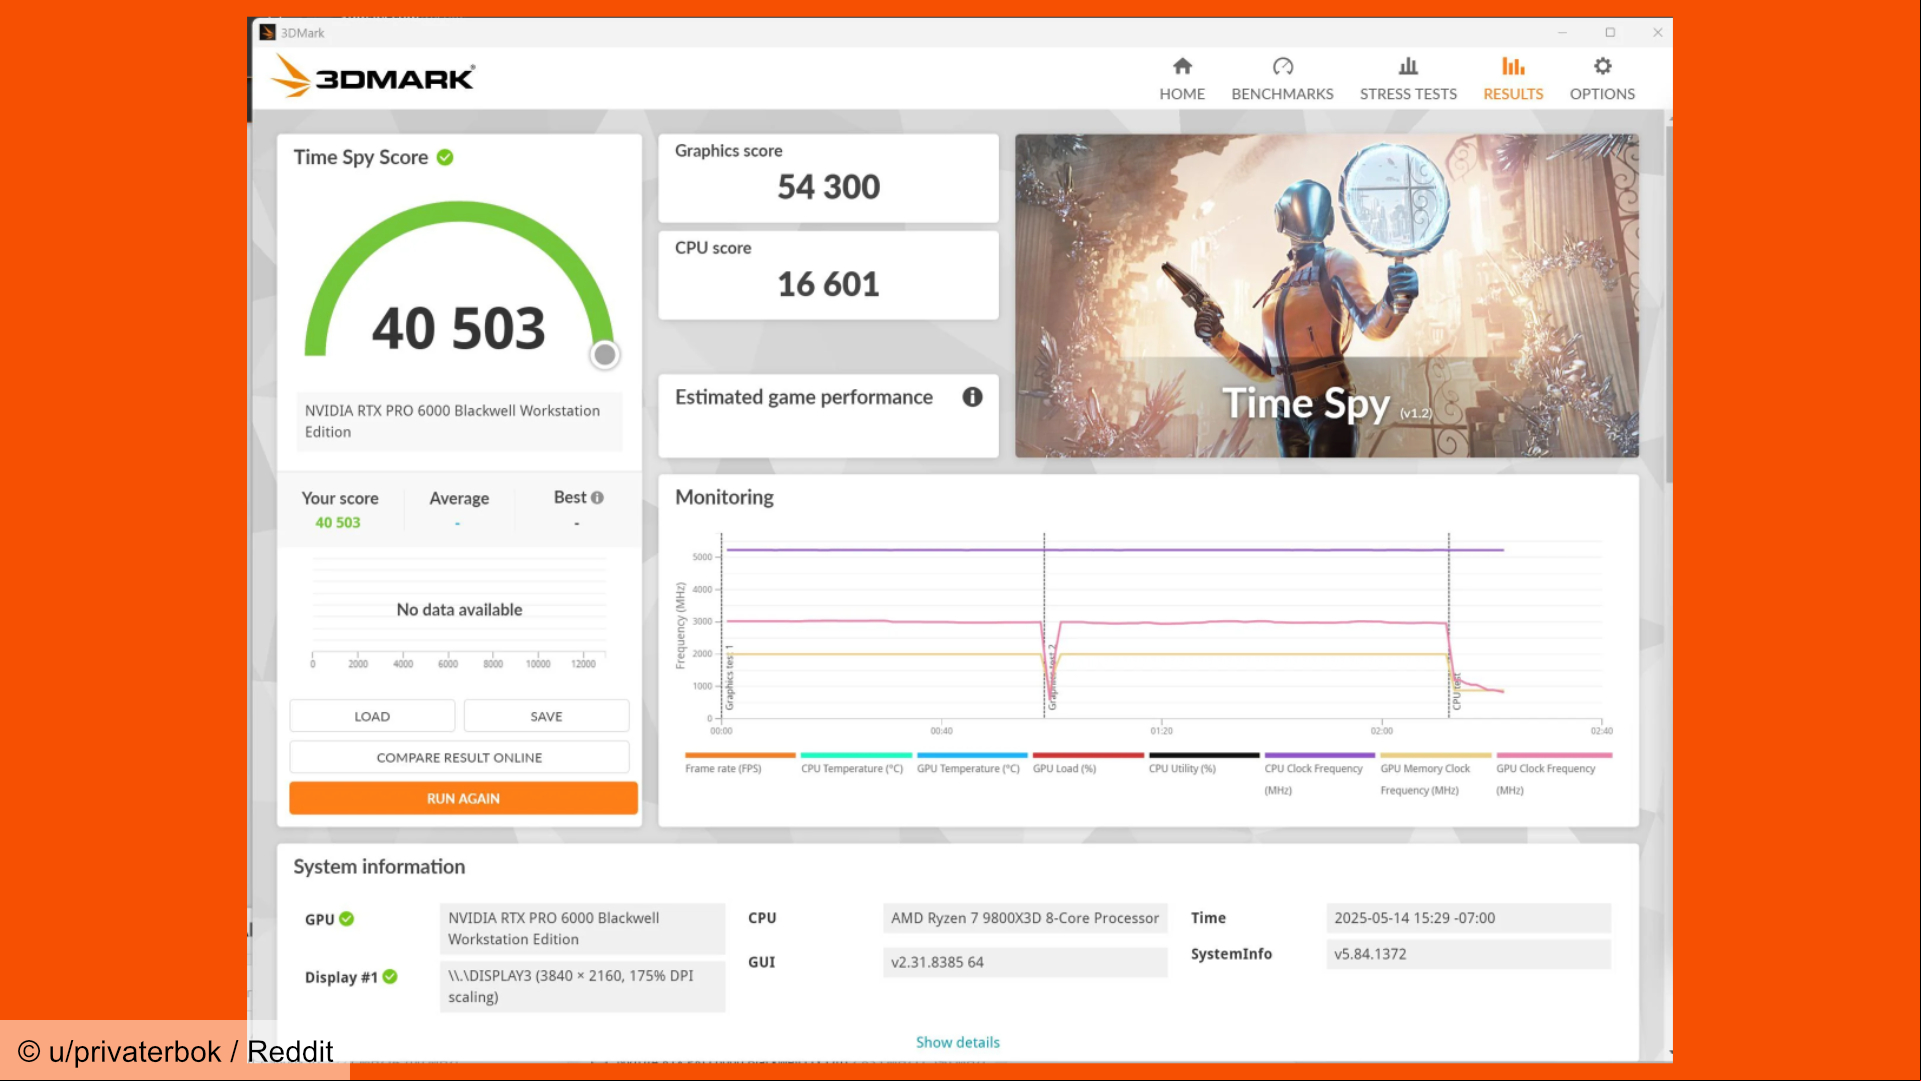This screenshot has width=1921, height=1081.
Task: Click the GPU name field in System information
Action: pos(582,928)
